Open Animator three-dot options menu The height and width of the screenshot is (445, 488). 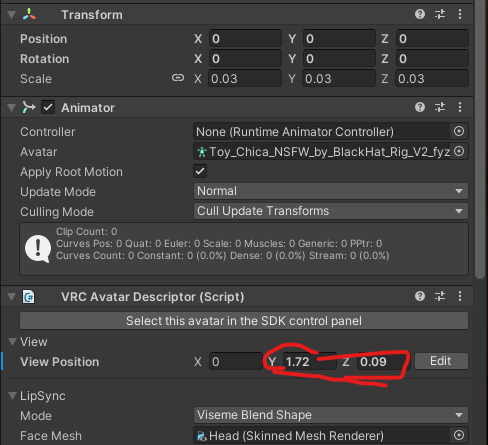point(460,107)
